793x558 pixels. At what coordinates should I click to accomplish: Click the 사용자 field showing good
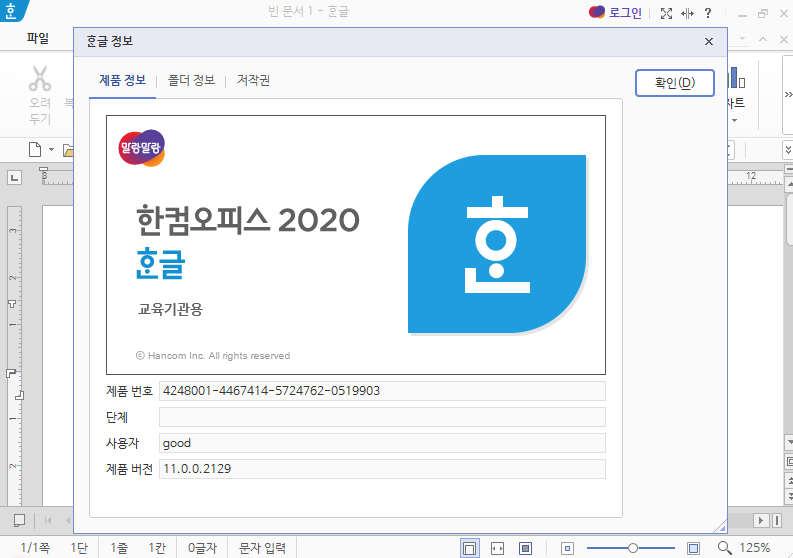(381, 443)
